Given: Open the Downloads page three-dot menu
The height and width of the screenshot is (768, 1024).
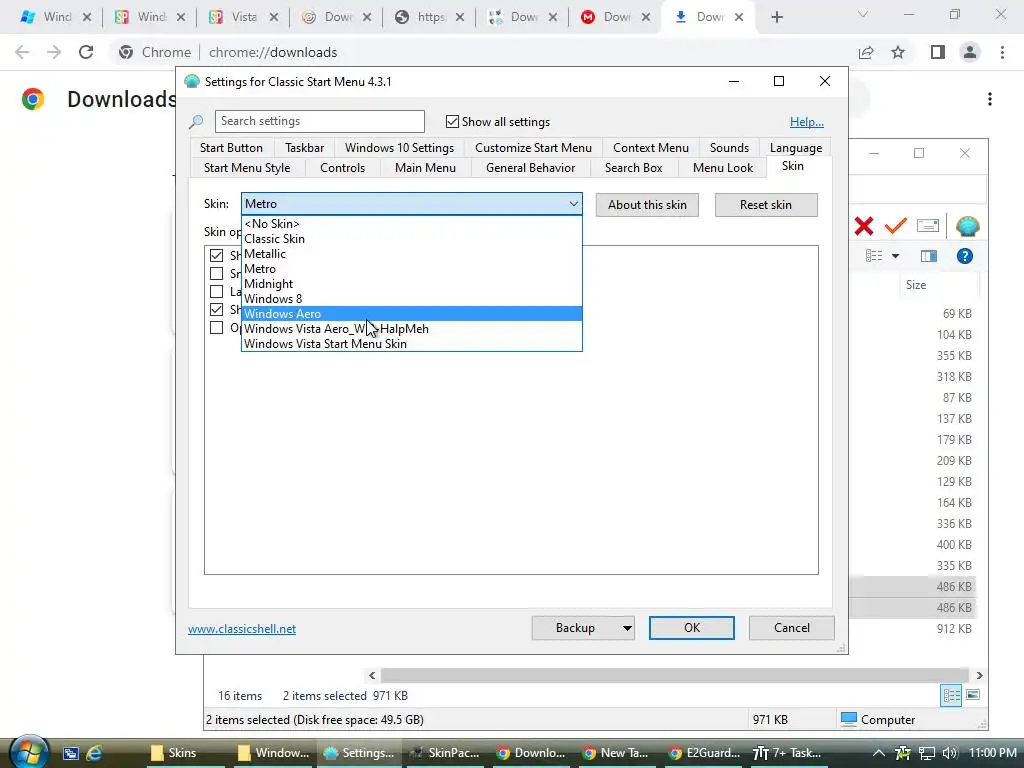Looking at the screenshot, I should pyautogui.click(x=990, y=99).
